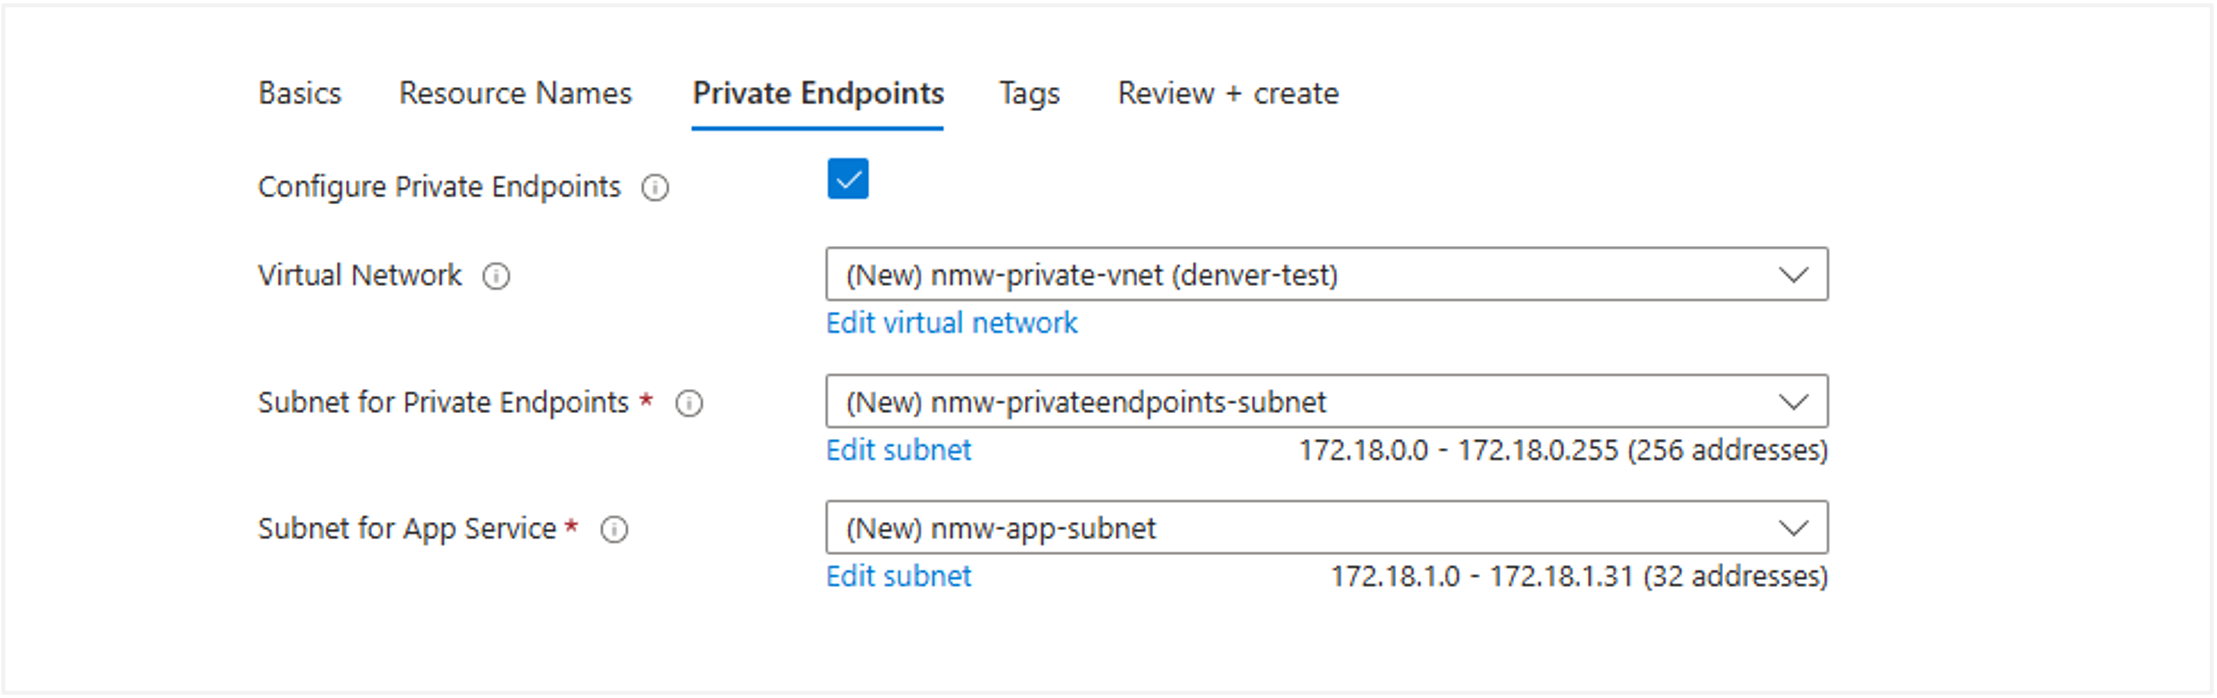Image resolution: width=2217 pixels, height=698 pixels.
Task: Click the Configure Private Endpoints label
Action: pos(439,187)
